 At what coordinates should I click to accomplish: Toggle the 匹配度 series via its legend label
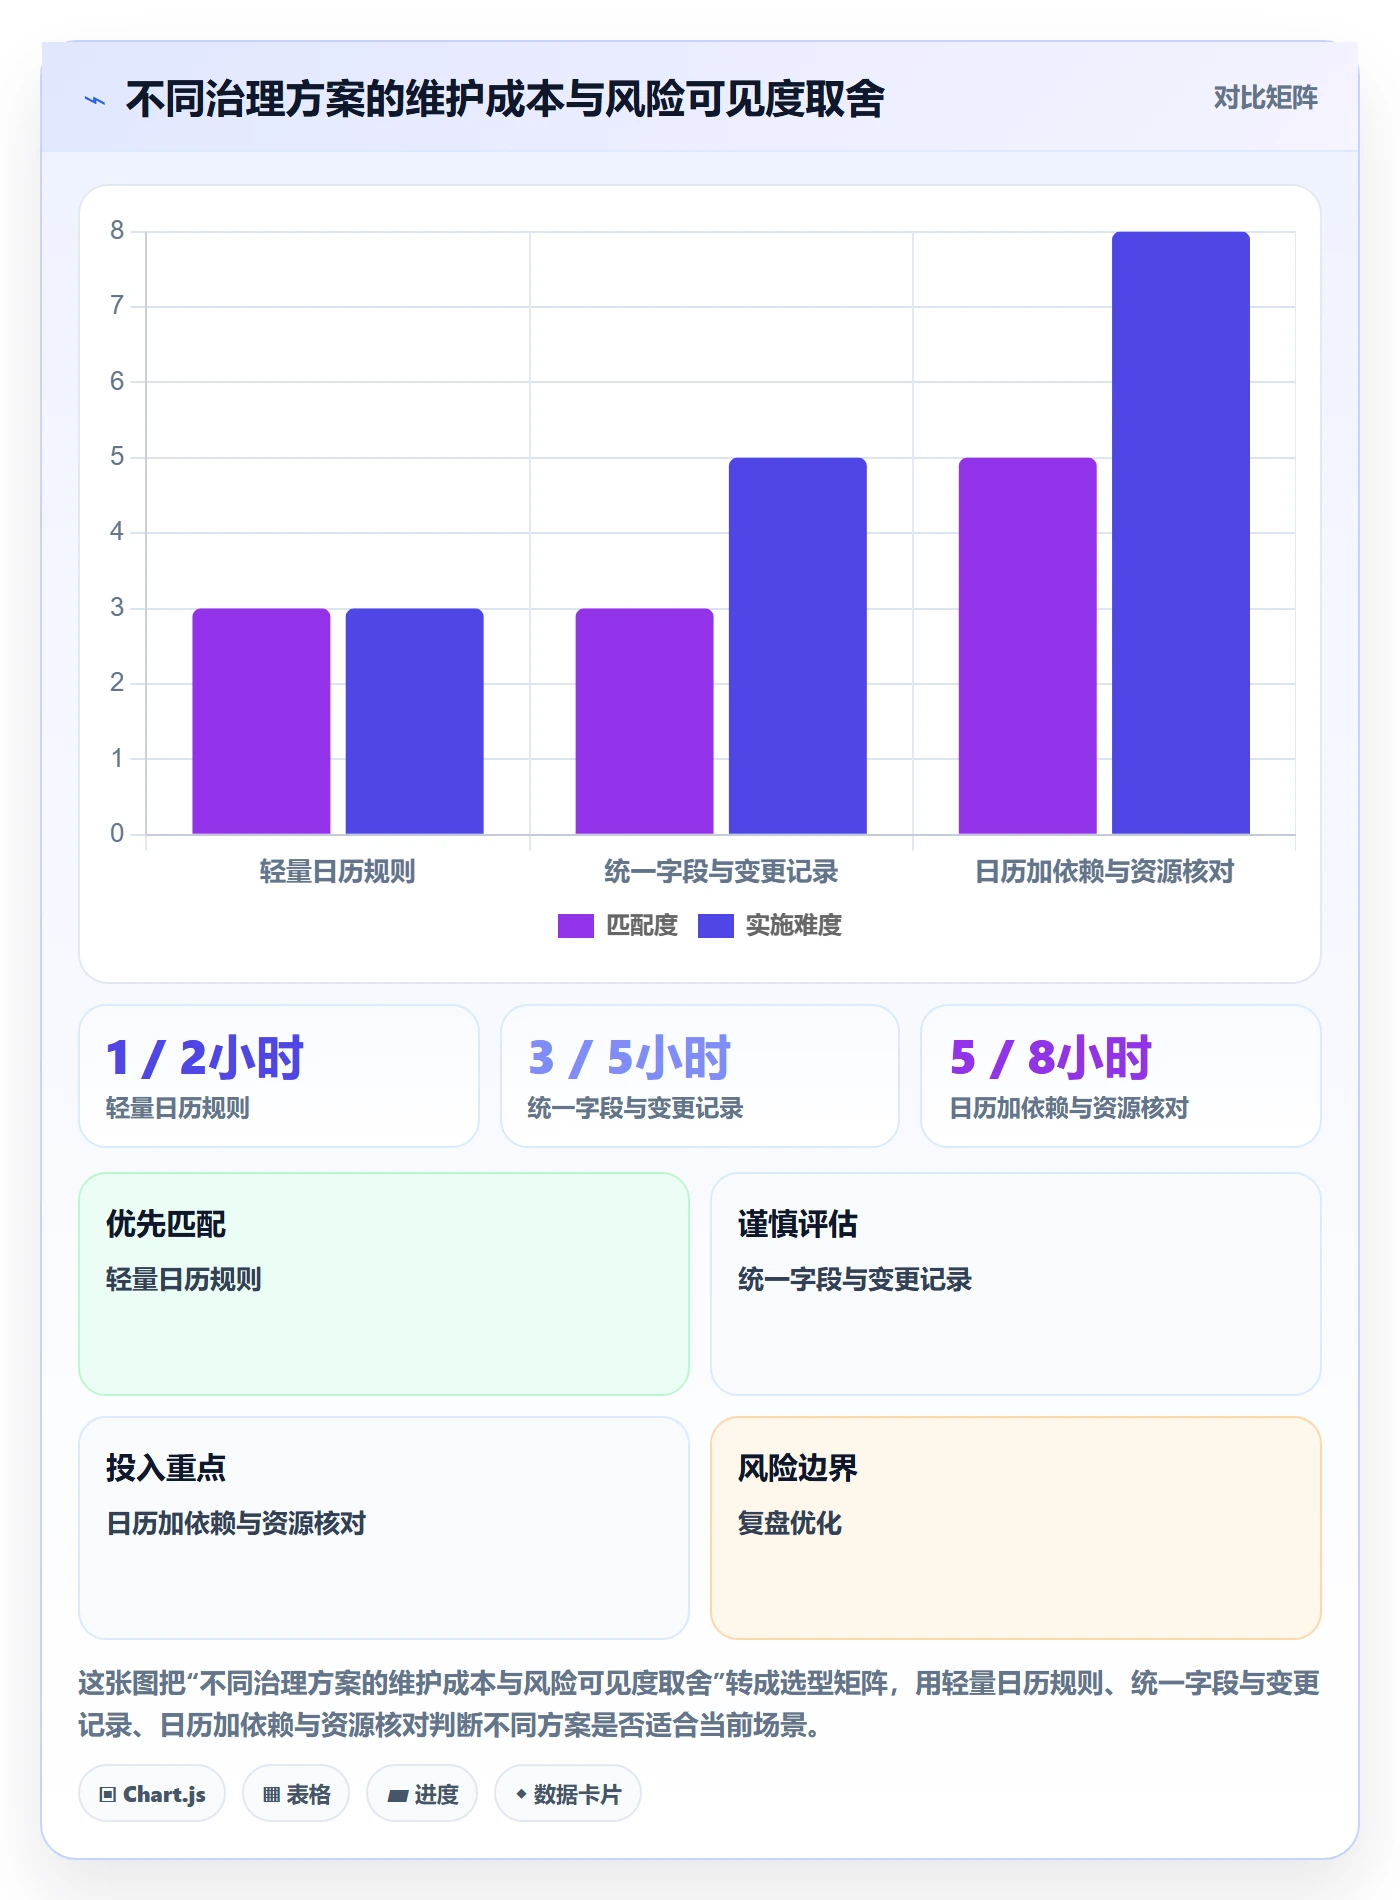coord(642,926)
